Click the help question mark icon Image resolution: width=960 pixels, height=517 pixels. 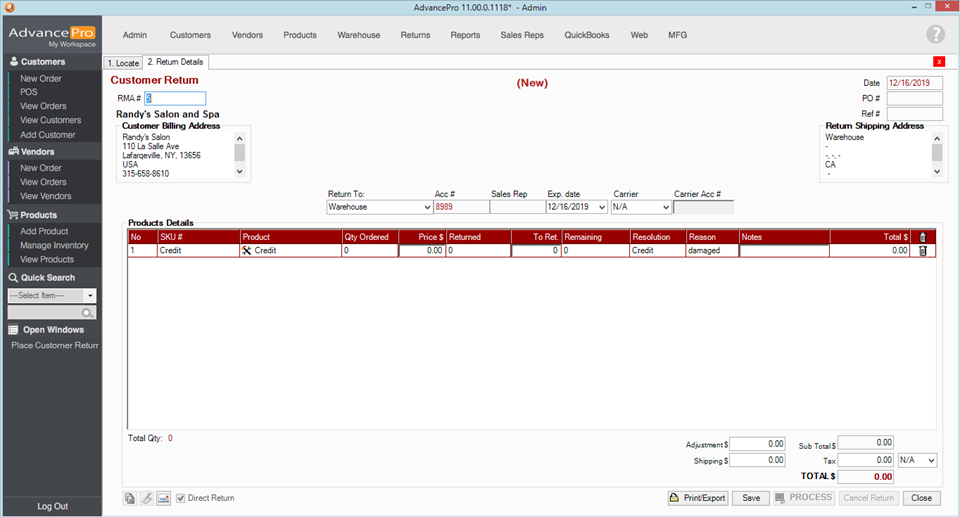tap(935, 35)
